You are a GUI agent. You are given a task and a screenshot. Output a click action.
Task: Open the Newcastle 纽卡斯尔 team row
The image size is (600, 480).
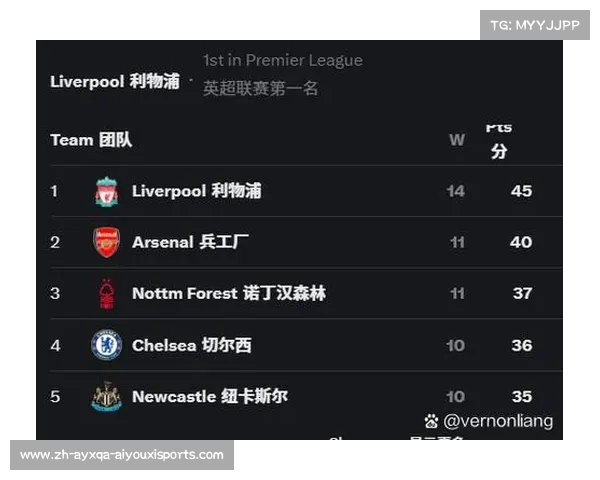(306, 396)
